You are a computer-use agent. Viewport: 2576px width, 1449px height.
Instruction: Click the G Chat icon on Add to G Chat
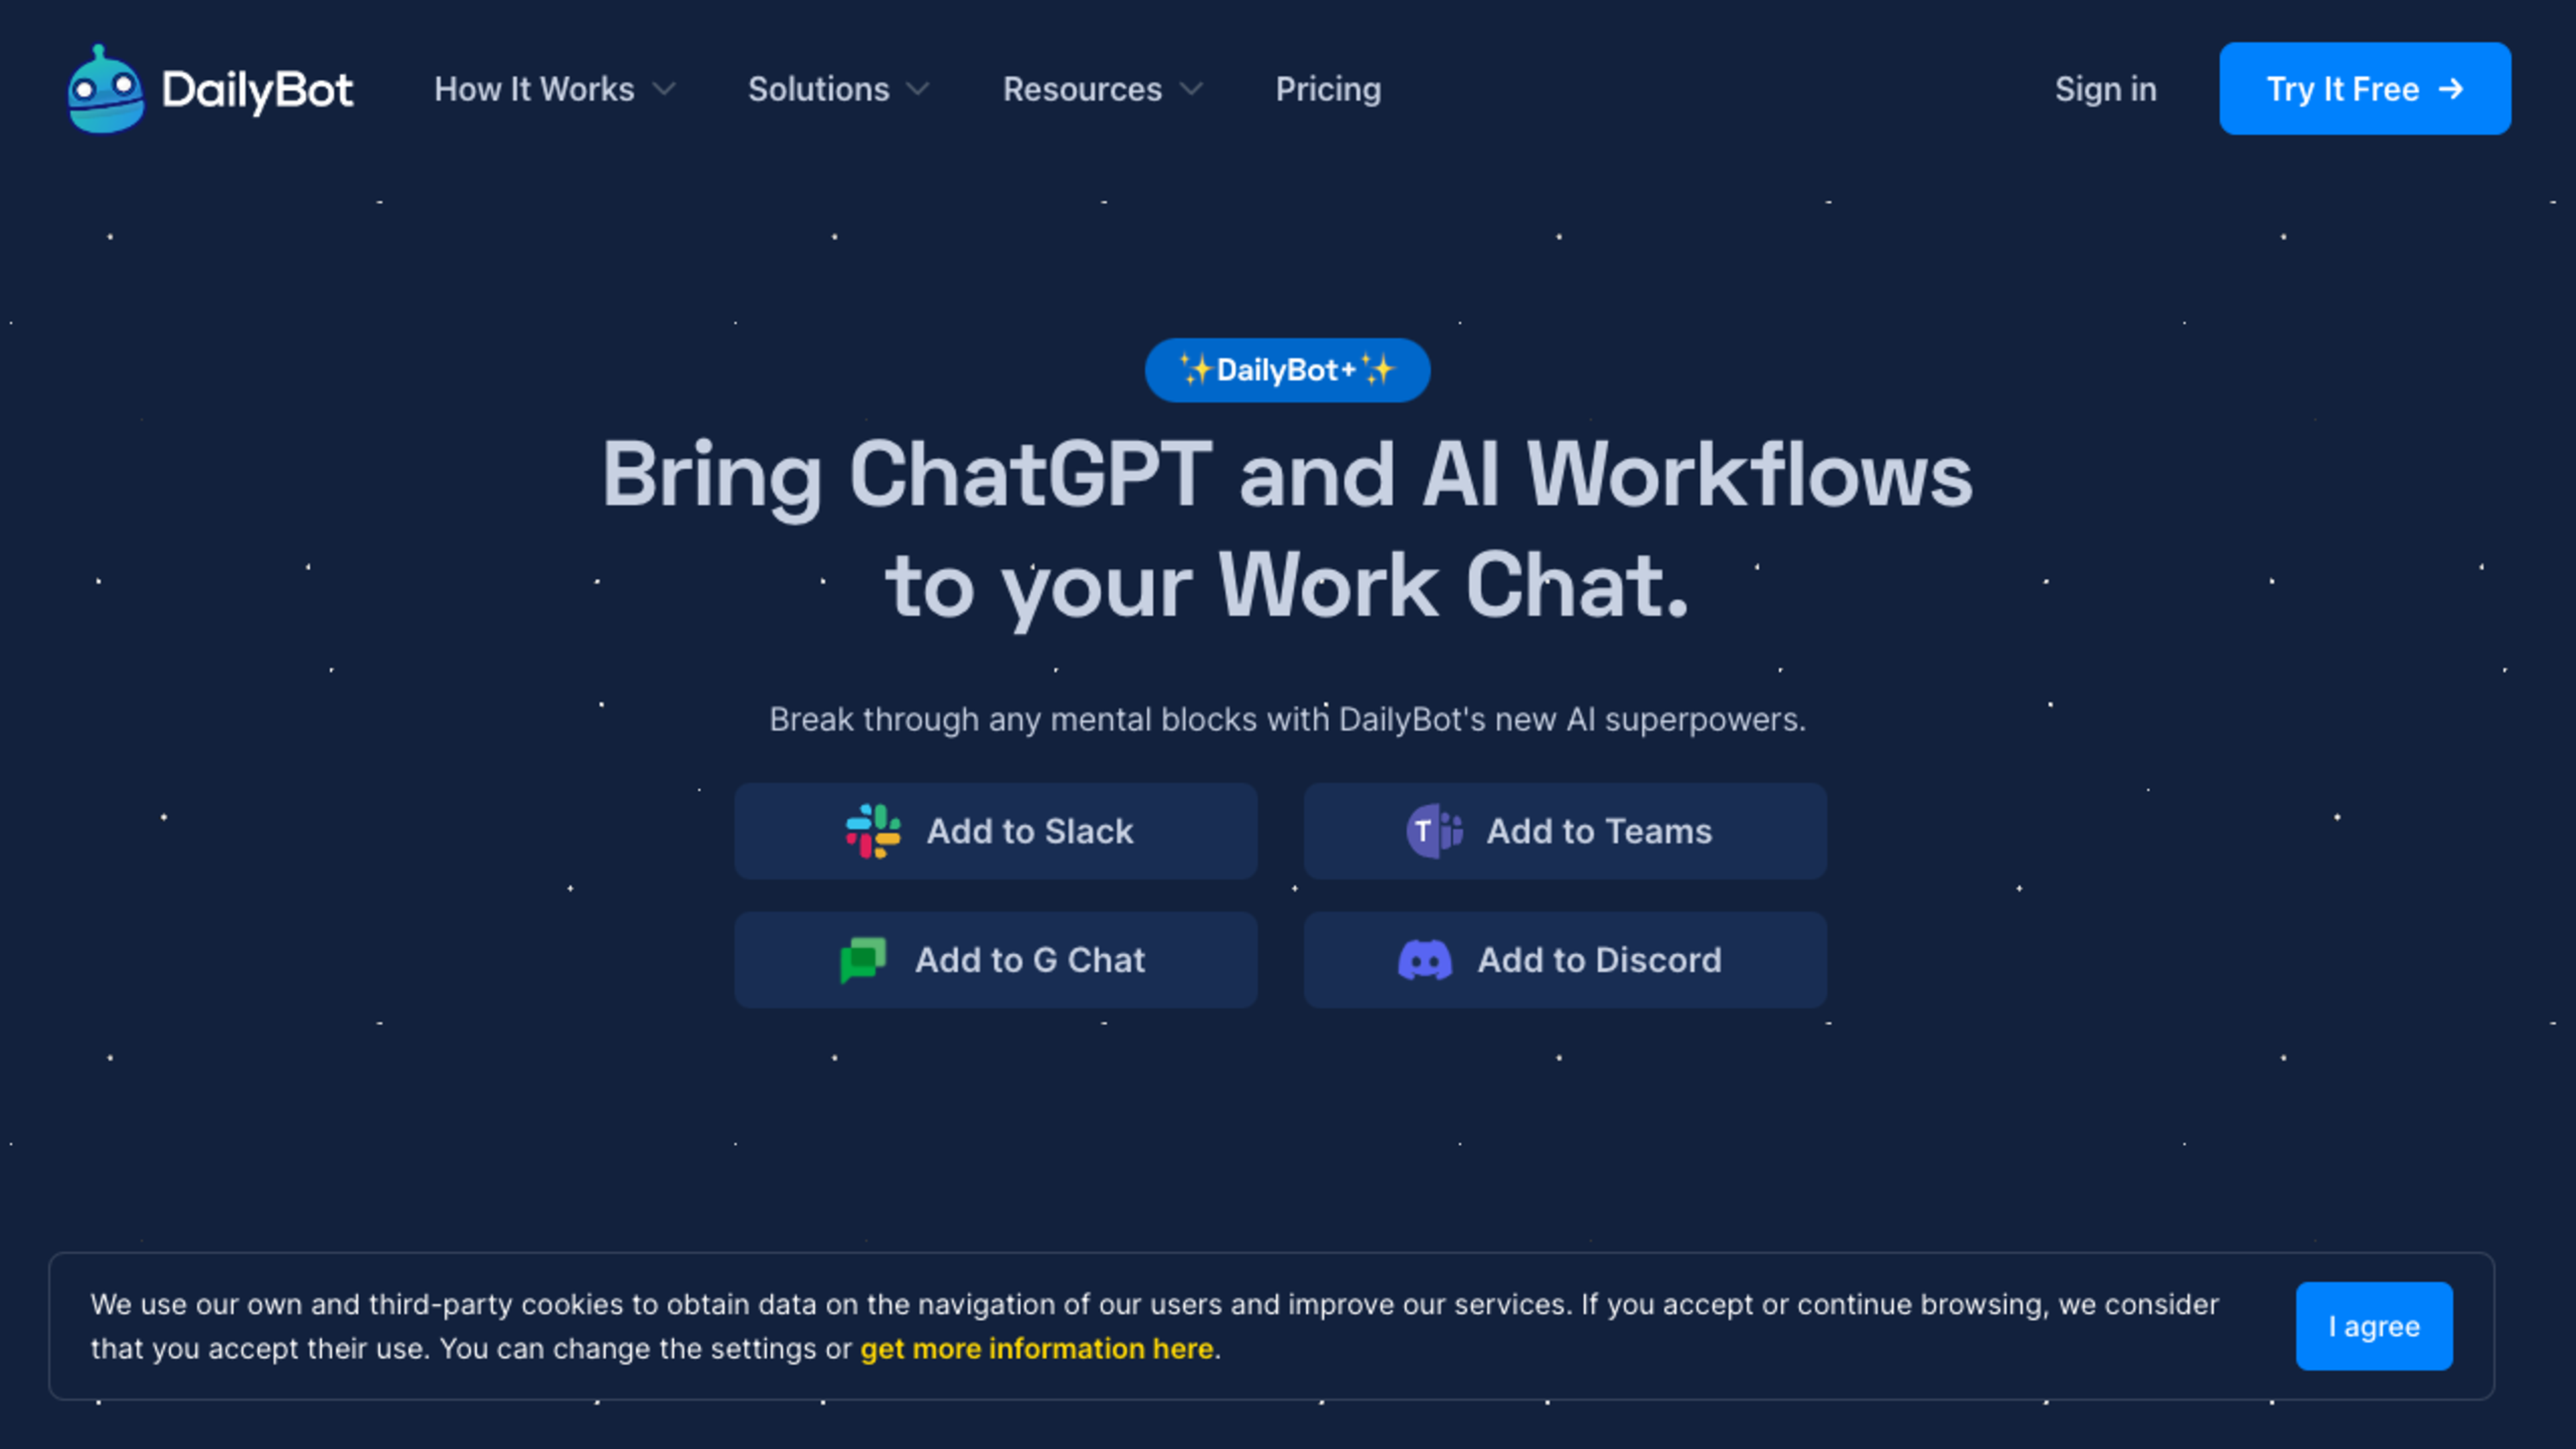[x=861, y=959]
